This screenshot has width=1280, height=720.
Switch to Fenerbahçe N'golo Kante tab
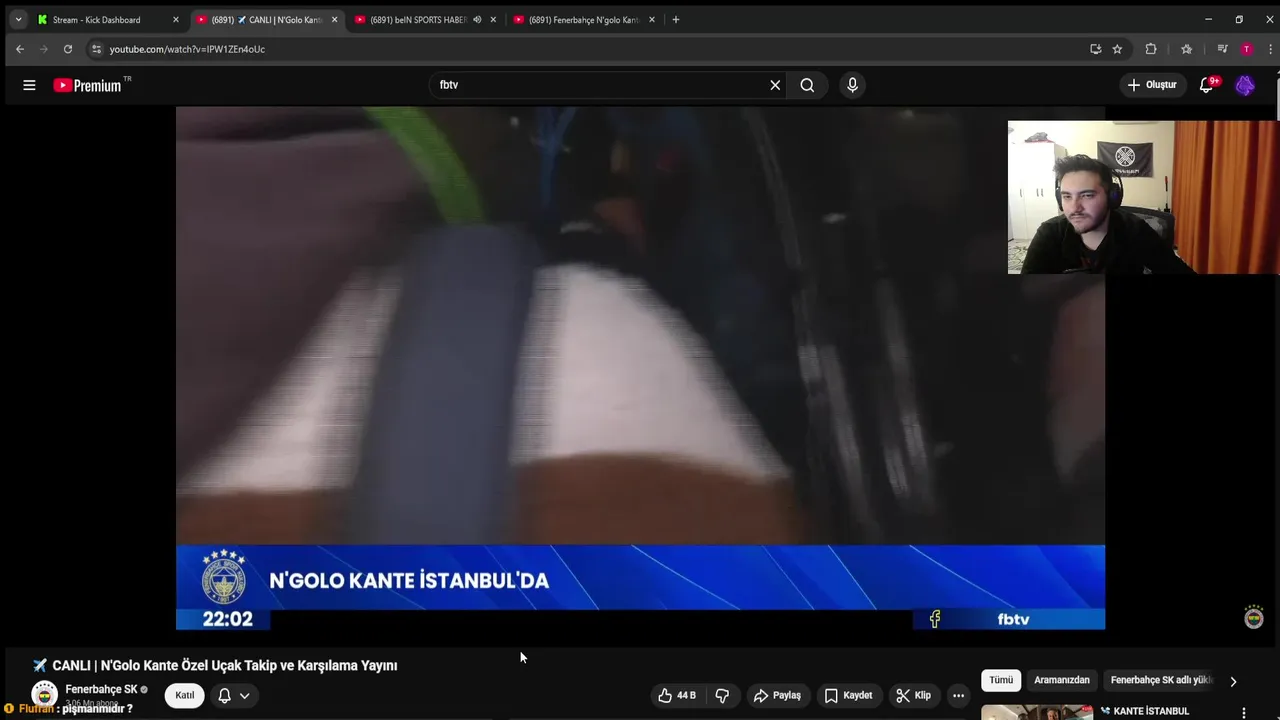(x=584, y=20)
